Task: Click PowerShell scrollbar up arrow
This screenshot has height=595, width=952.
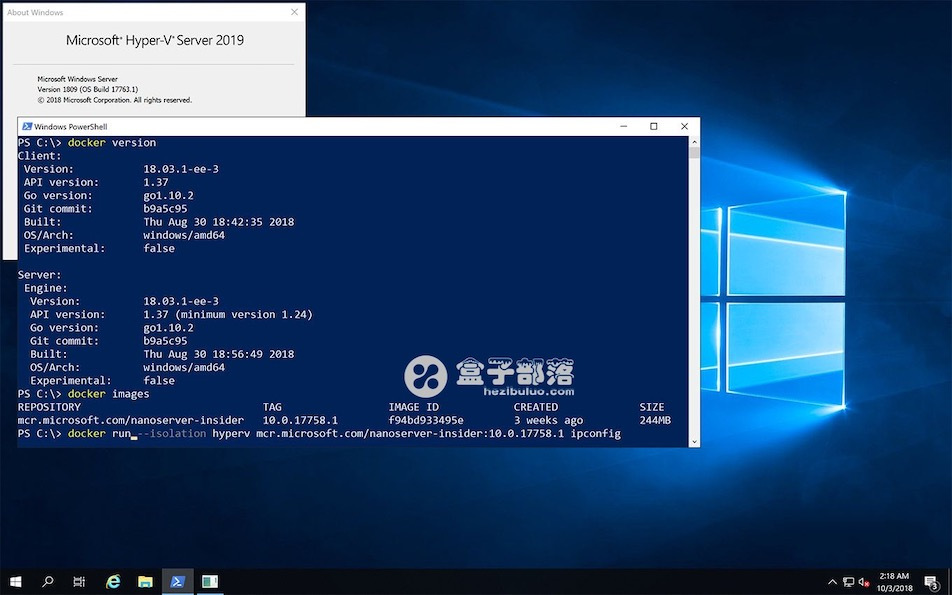Action: point(694,141)
